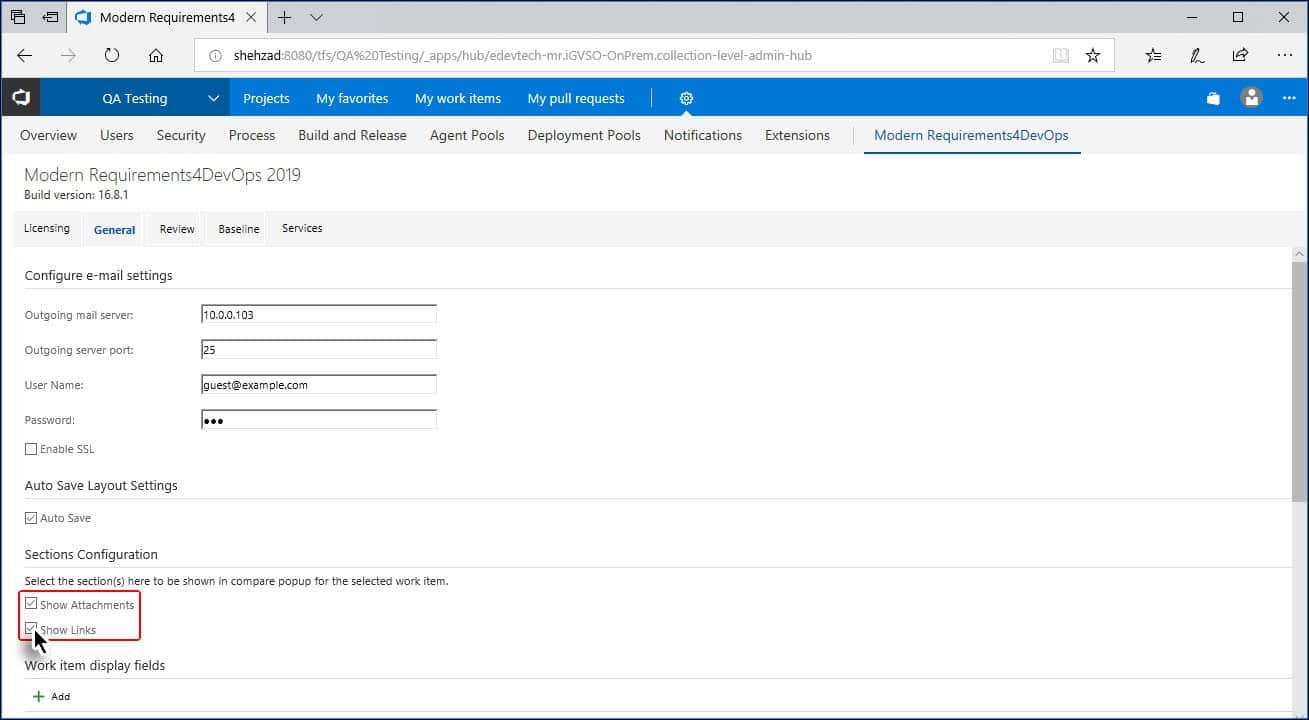Viewport: 1309px width, 720px height.
Task: Open the Security admin page
Action: 181,135
